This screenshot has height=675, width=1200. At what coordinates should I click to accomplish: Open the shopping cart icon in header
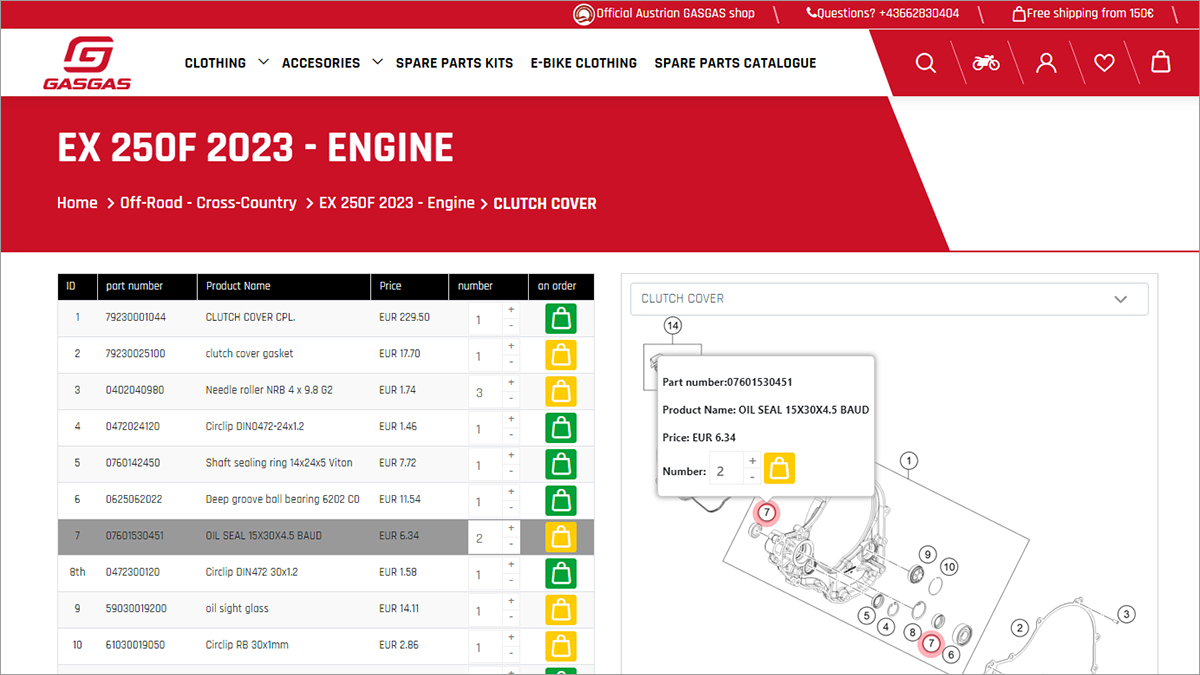(x=1161, y=62)
